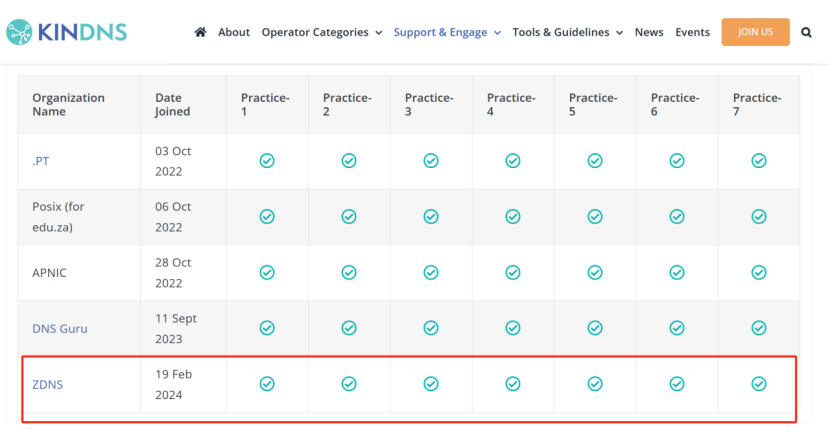Go to the About page
Screen dimensions: 830x445
[234, 32]
